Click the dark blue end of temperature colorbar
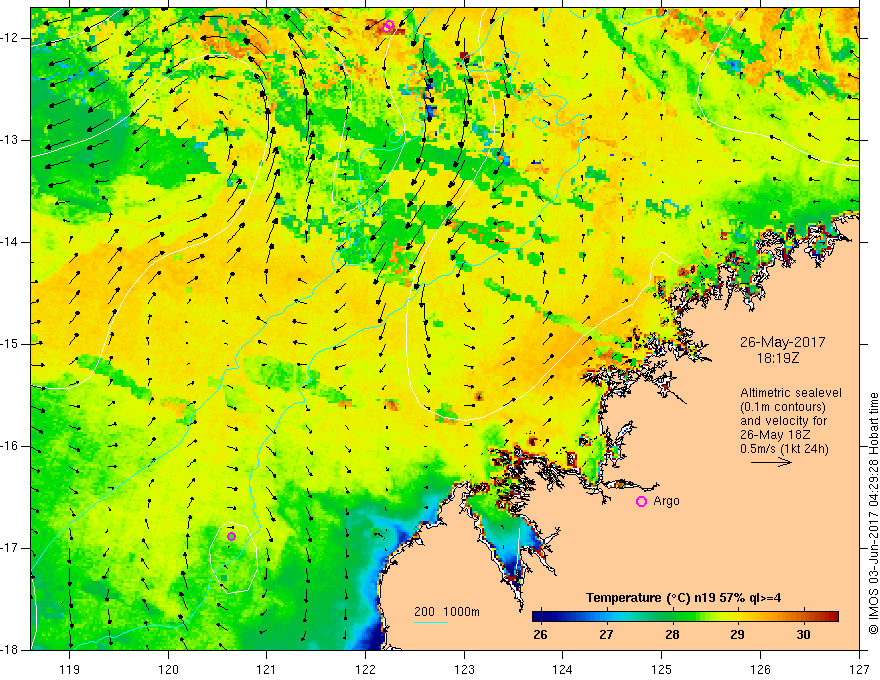Viewport: 880px width, 680px height. [539, 616]
